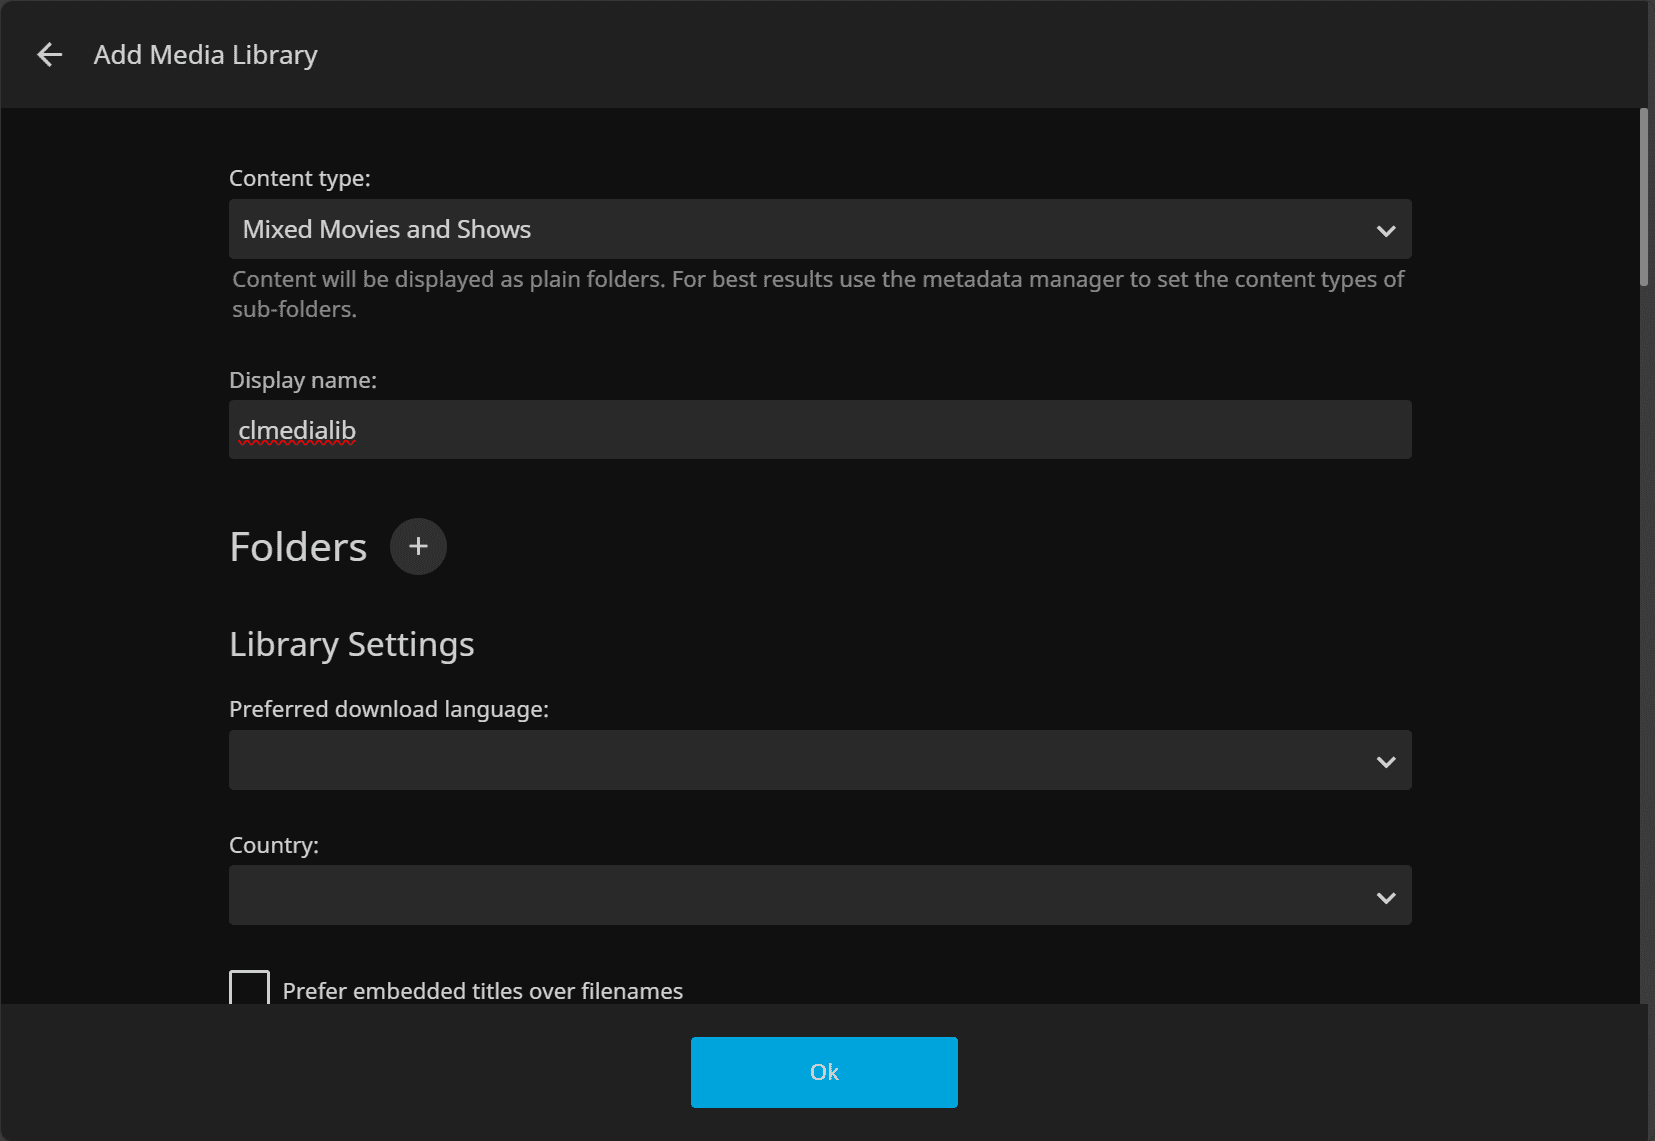Click the chevron arrow on Content type field

pyautogui.click(x=1385, y=231)
